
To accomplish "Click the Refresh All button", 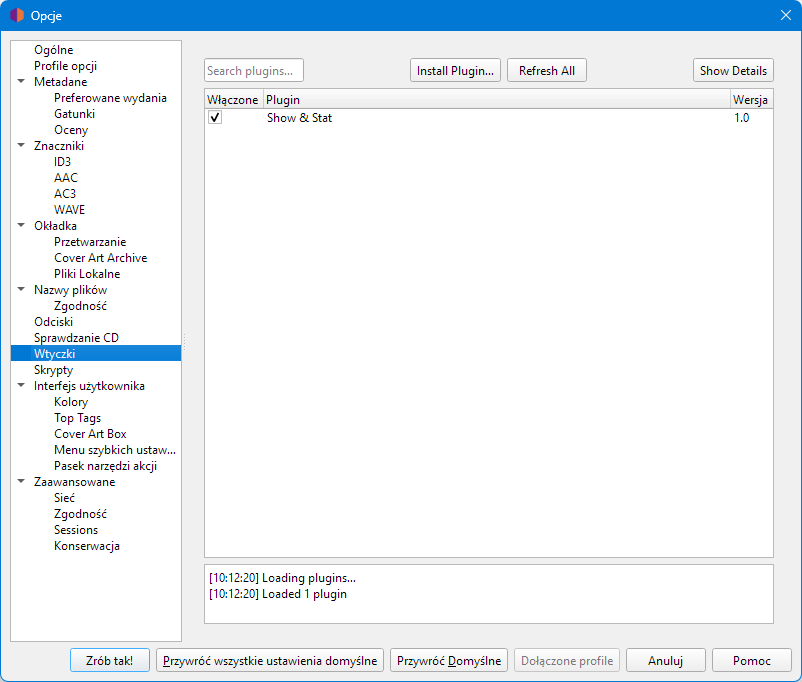I will pos(546,71).
